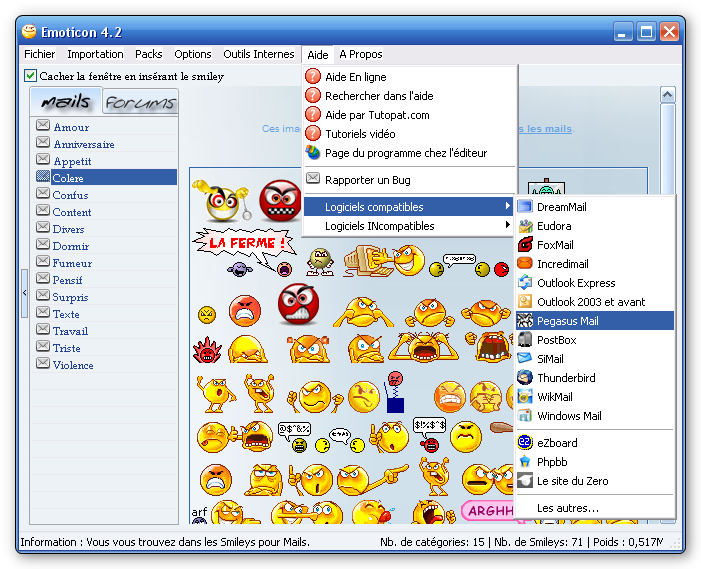Click the scrollbar up arrow button

(667, 94)
